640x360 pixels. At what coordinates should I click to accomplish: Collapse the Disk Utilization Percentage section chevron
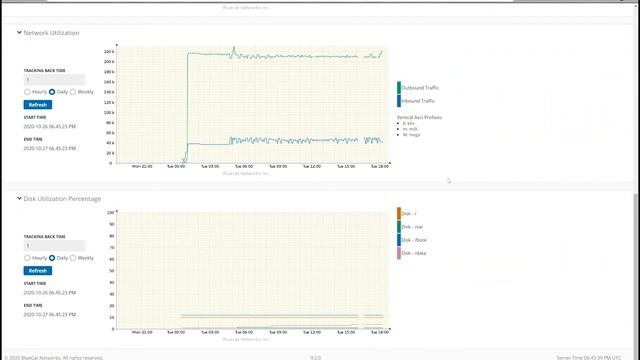point(19,198)
